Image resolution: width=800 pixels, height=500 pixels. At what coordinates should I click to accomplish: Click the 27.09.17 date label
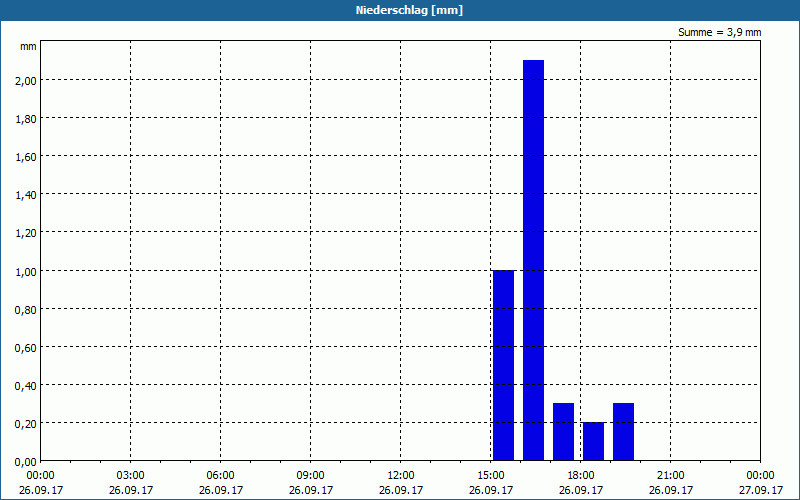(761, 490)
